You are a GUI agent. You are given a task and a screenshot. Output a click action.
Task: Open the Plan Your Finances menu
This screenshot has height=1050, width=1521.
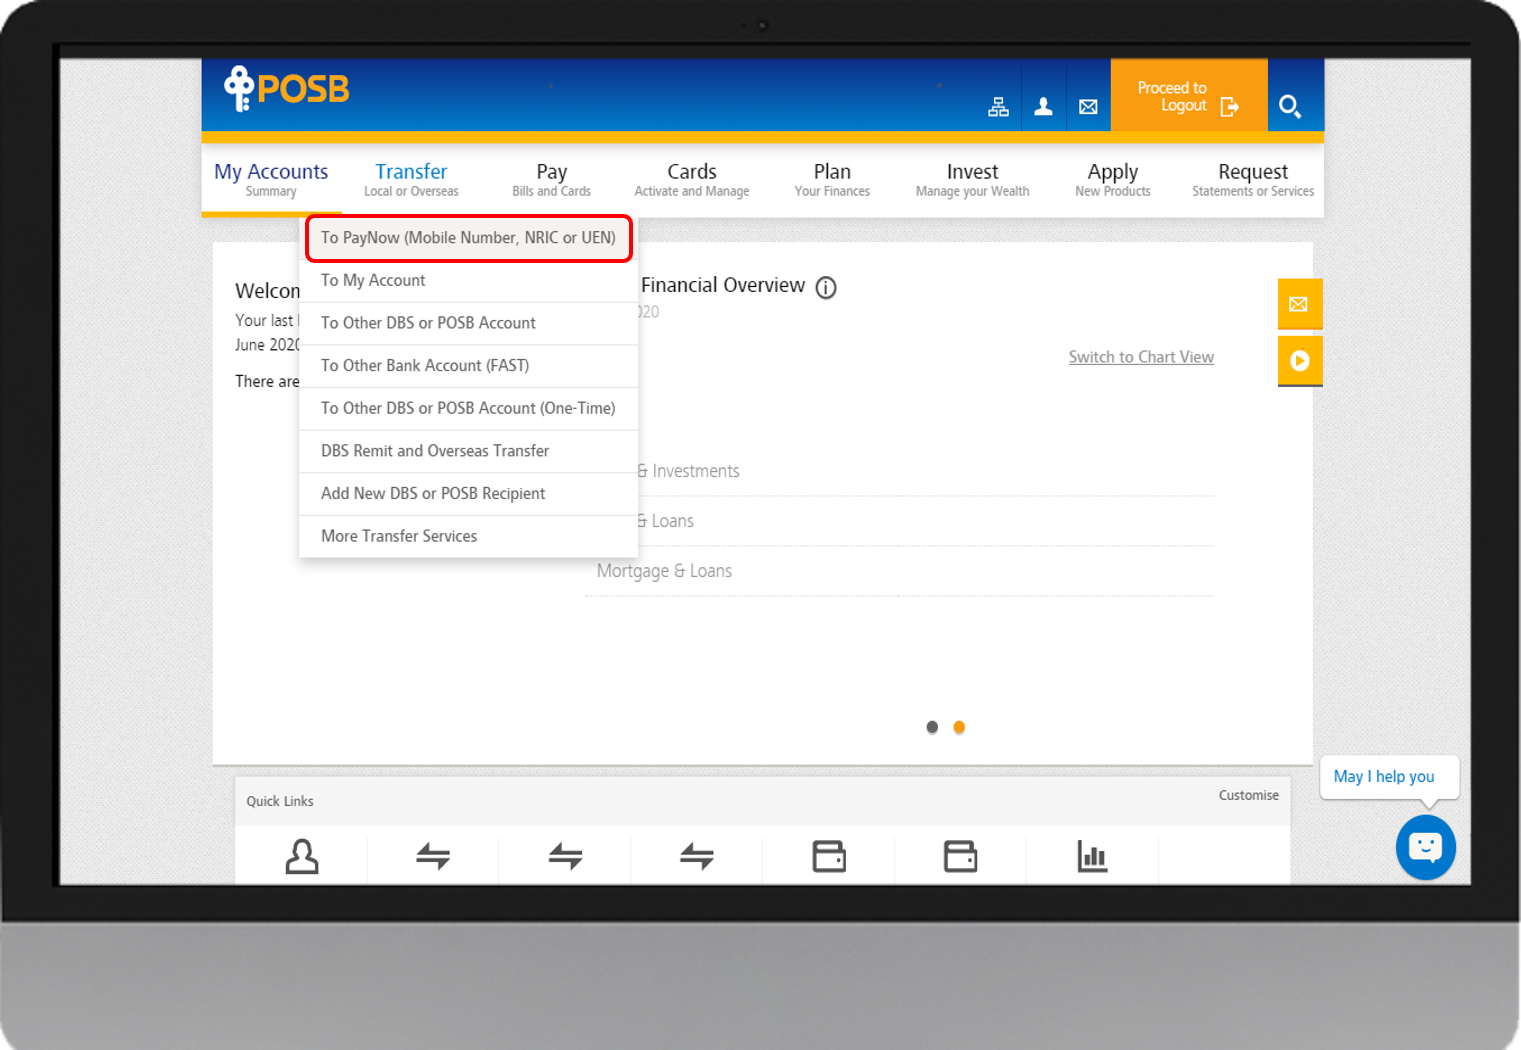832,179
